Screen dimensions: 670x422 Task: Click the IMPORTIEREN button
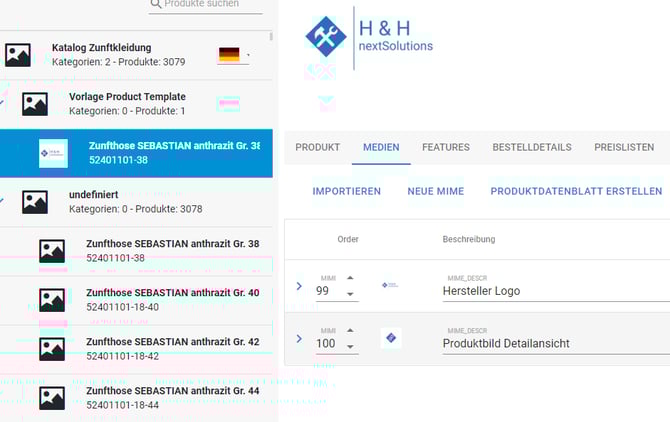(x=347, y=191)
